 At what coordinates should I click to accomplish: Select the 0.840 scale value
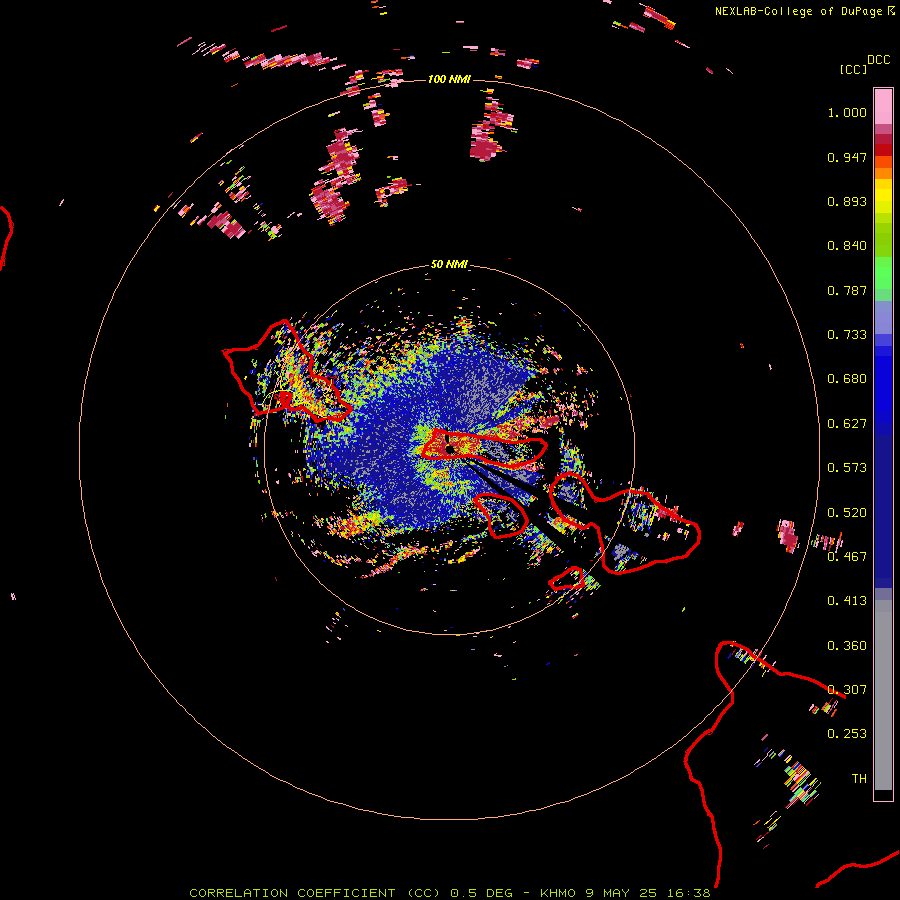[847, 246]
